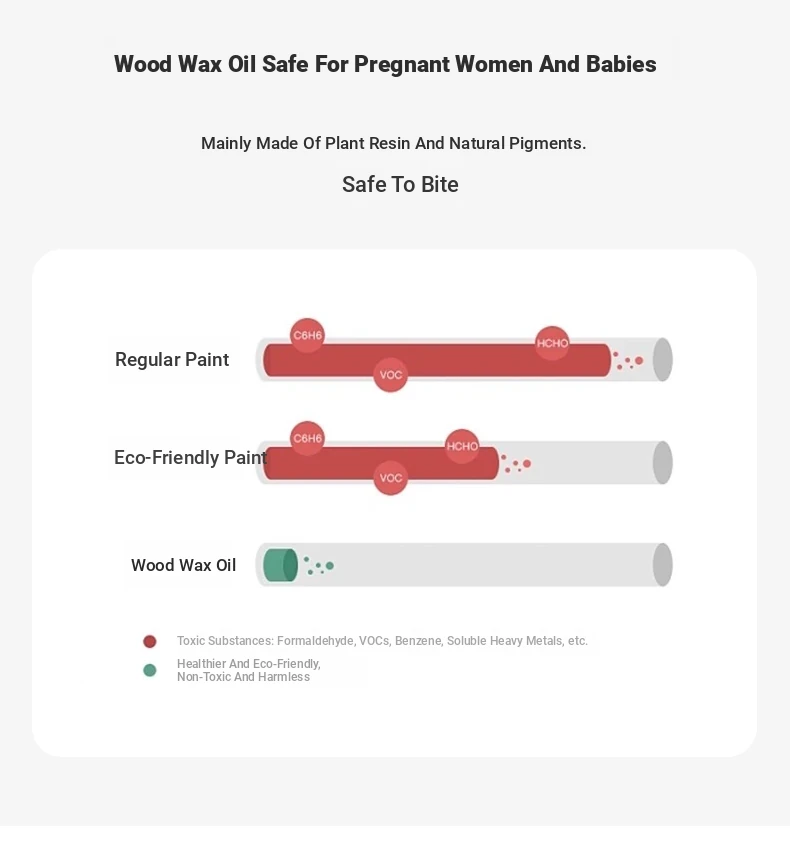
Task: Click the Healthier And Eco-Friendly legend text
Action: click(248, 670)
